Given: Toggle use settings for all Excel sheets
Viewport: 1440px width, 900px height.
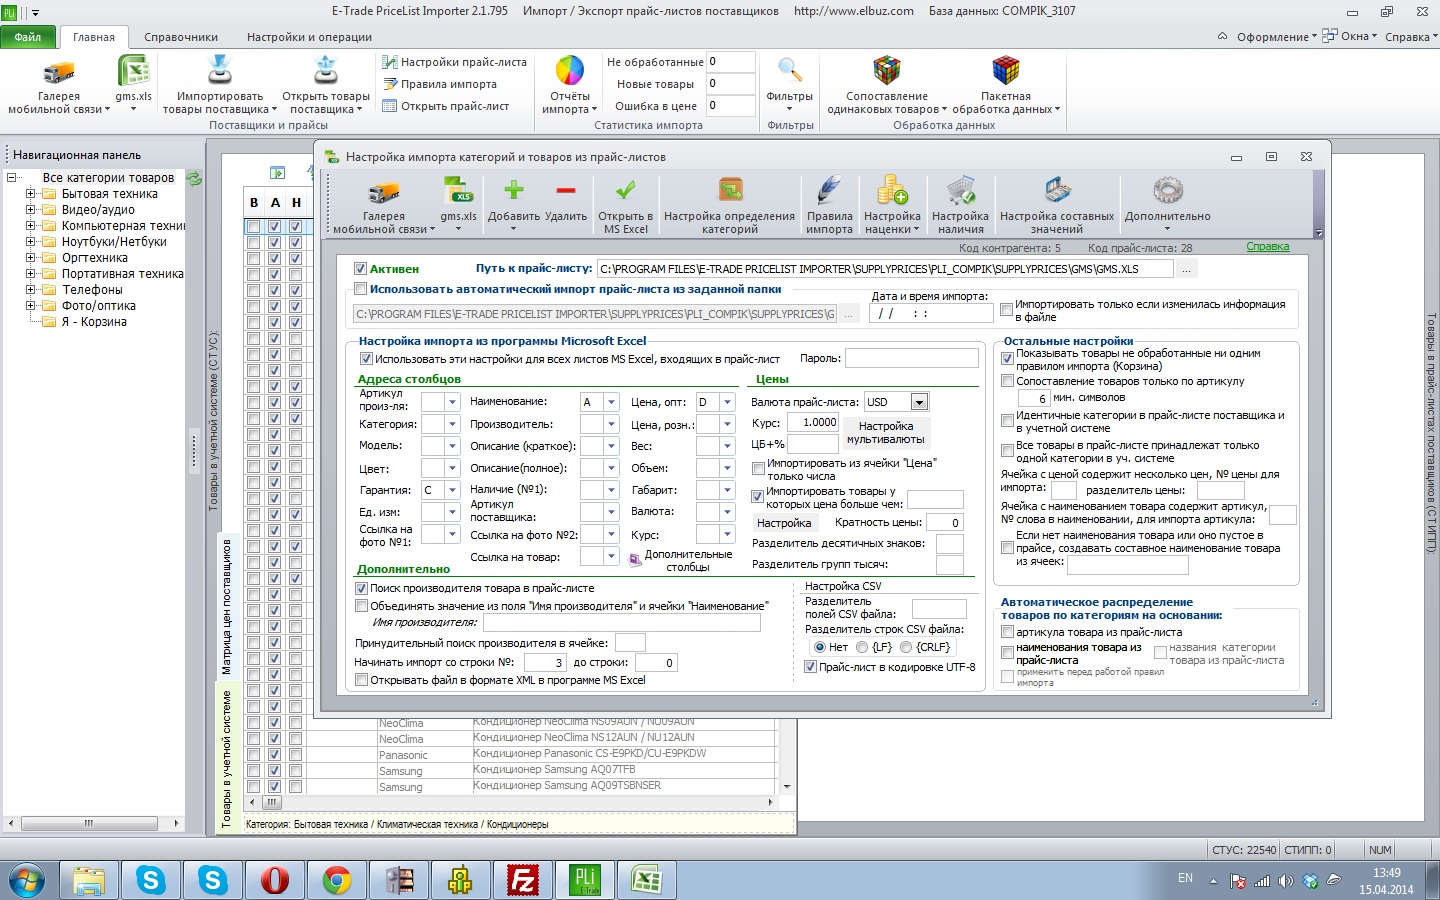Looking at the screenshot, I should [x=366, y=359].
